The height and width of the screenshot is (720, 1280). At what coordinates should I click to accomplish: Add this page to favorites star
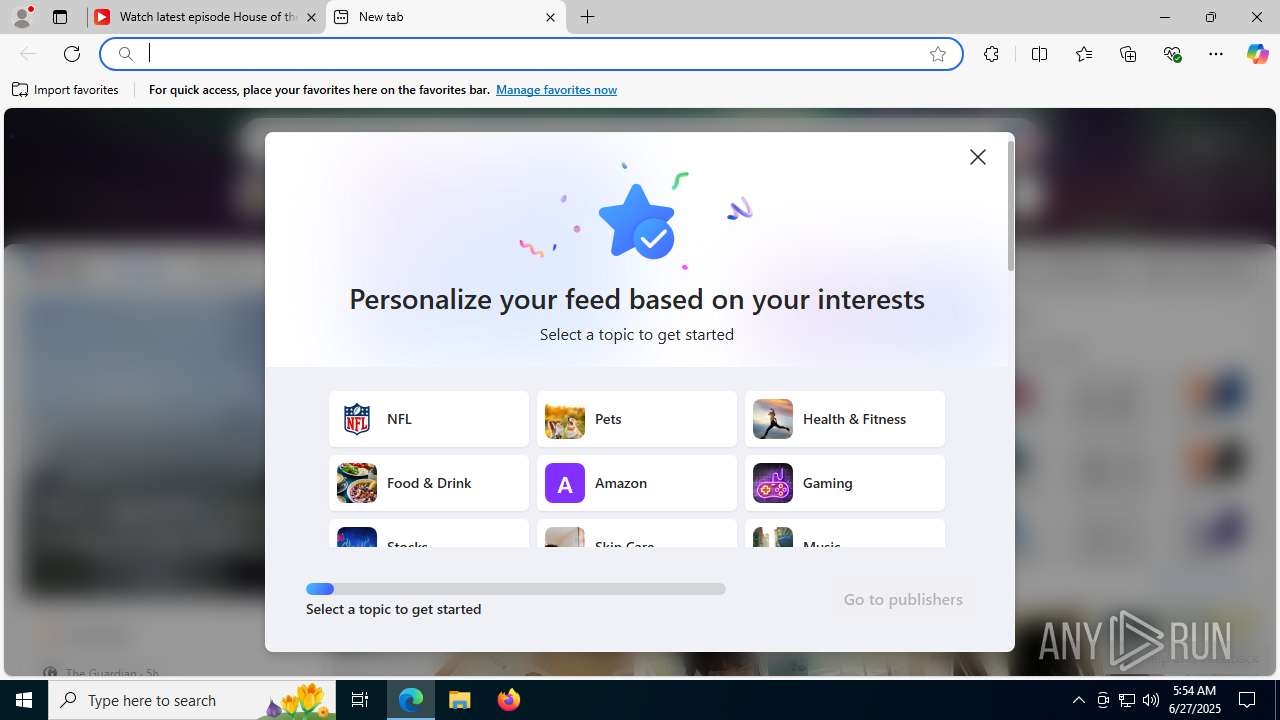pos(938,54)
